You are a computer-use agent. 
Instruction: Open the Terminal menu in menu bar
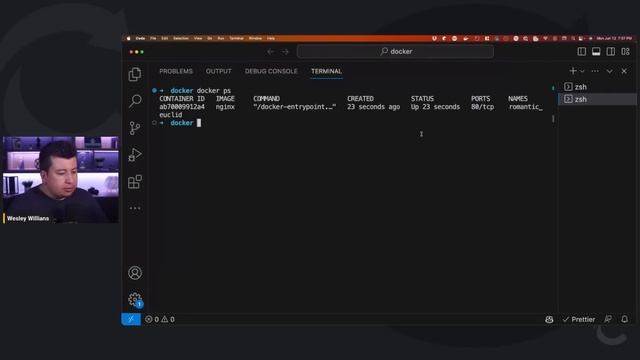point(236,38)
